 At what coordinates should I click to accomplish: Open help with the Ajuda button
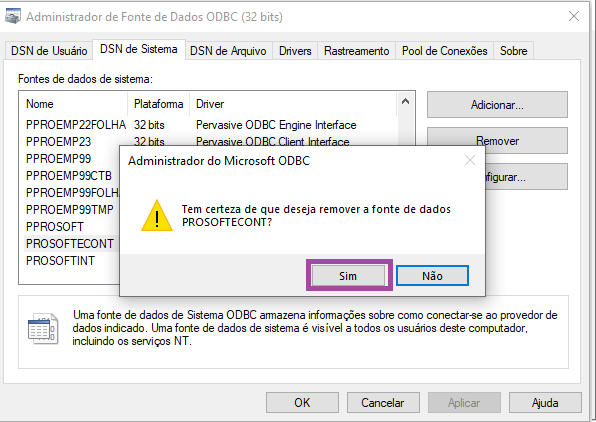tap(545, 403)
